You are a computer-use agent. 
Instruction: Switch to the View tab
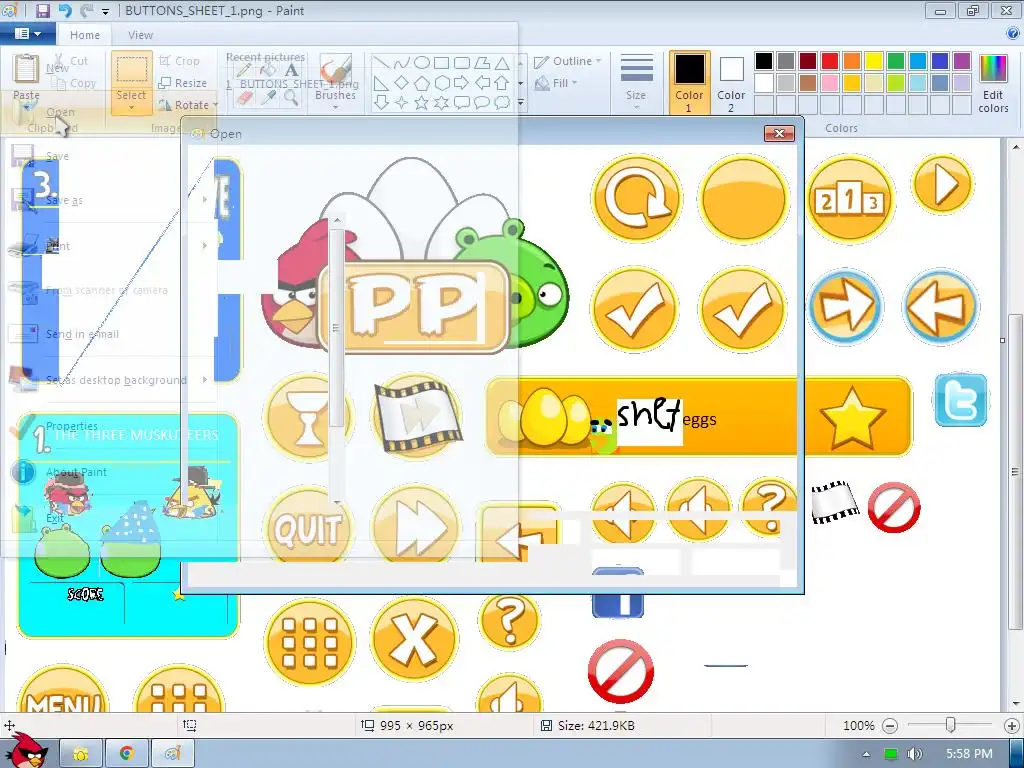[140, 35]
